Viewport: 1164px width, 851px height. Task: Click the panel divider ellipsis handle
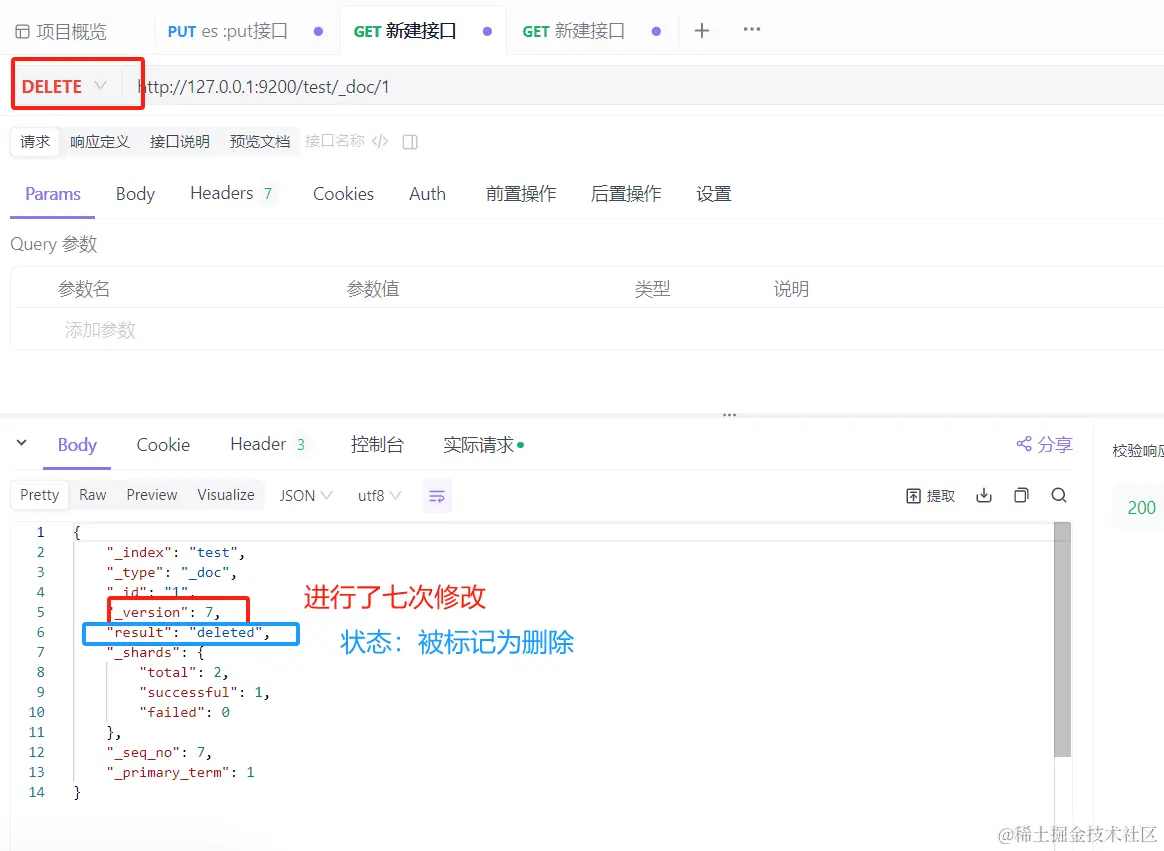pos(730,415)
